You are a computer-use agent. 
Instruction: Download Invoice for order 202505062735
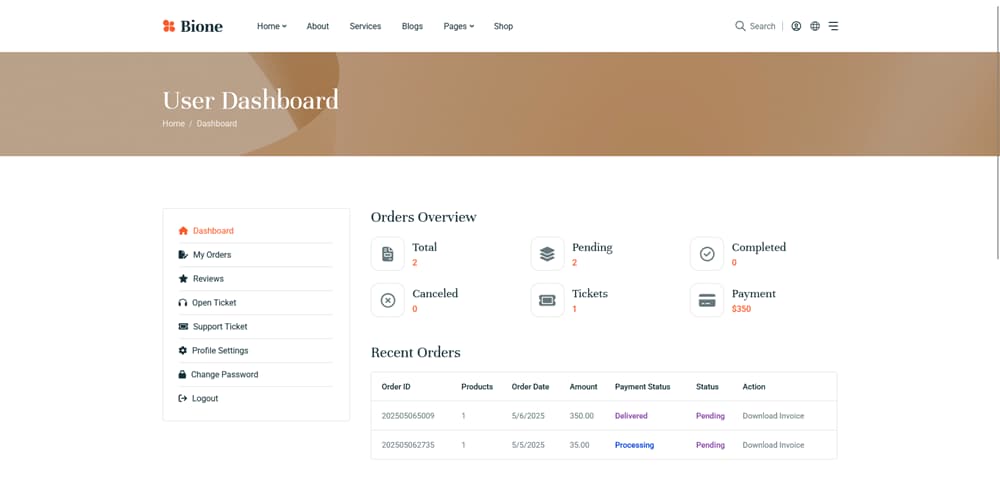pyautogui.click(x=773, y=445)
